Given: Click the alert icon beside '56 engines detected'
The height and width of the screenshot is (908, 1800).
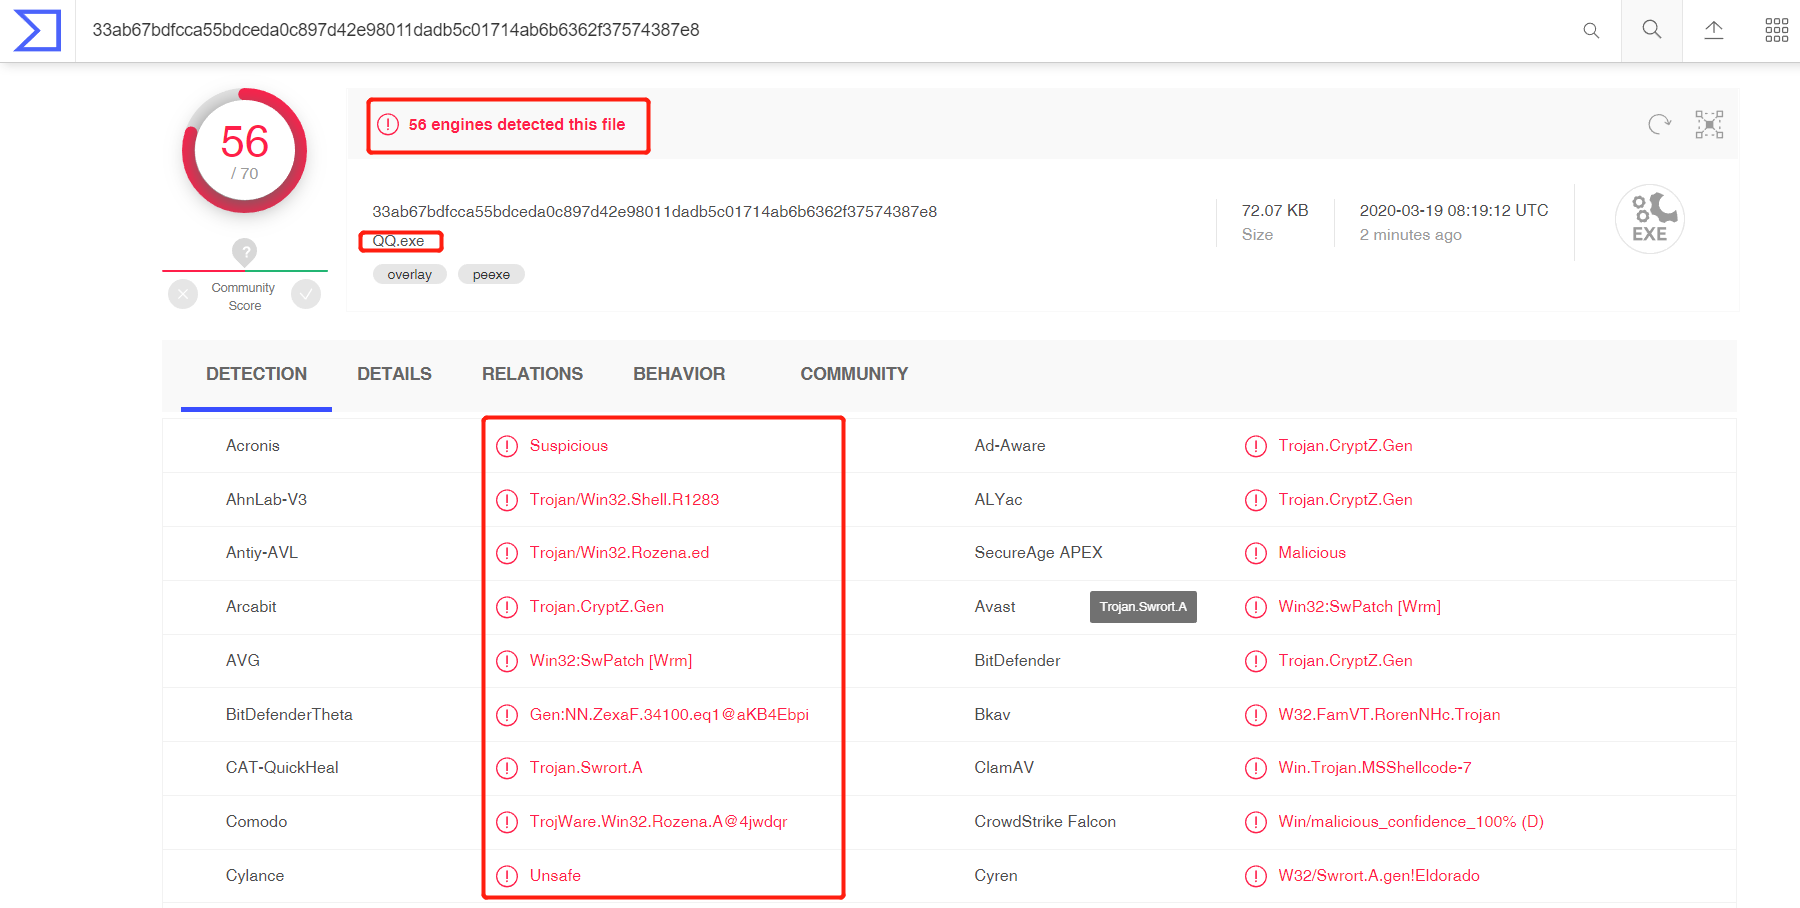Looking at the screenshot, I should point(388,125).
